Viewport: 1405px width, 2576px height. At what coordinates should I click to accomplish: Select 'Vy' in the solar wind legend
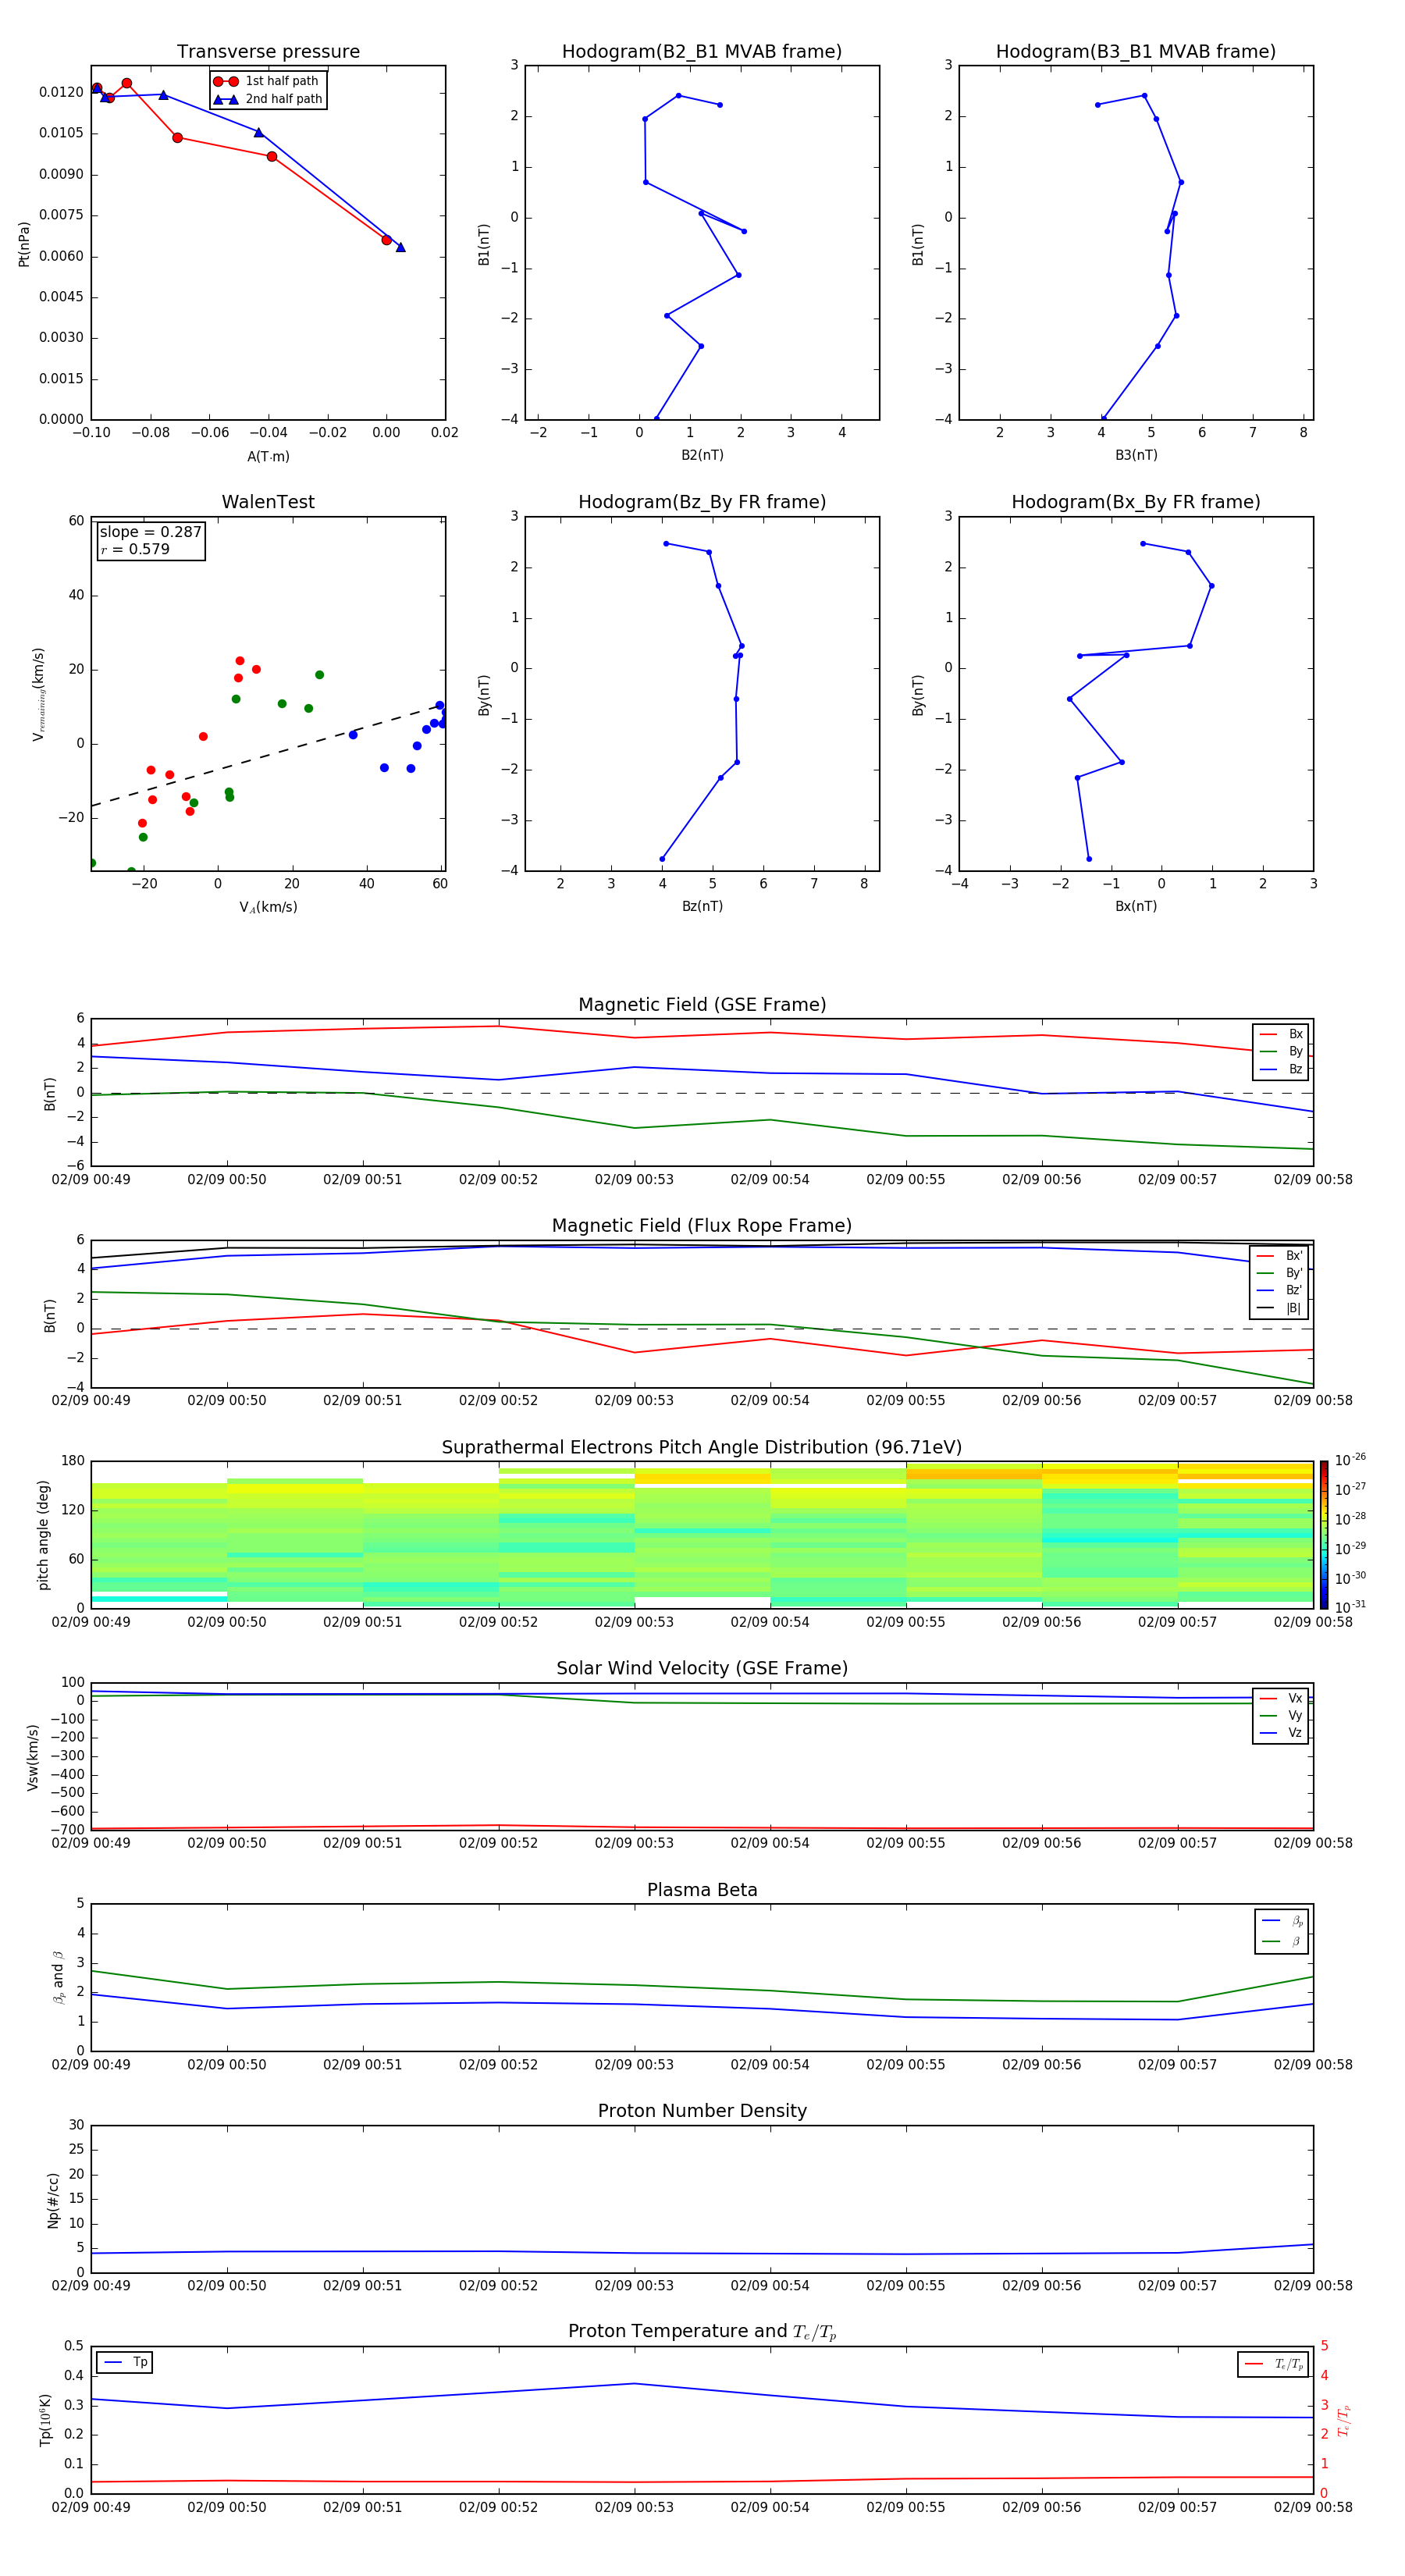point(1281,1715)
